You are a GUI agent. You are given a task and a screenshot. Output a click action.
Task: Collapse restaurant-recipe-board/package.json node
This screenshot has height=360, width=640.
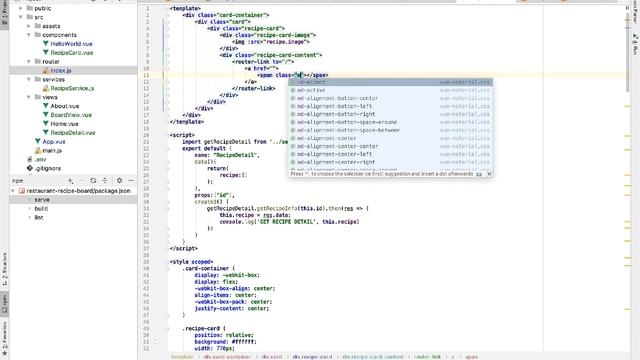pyautogui.click(x=13, y=191)
